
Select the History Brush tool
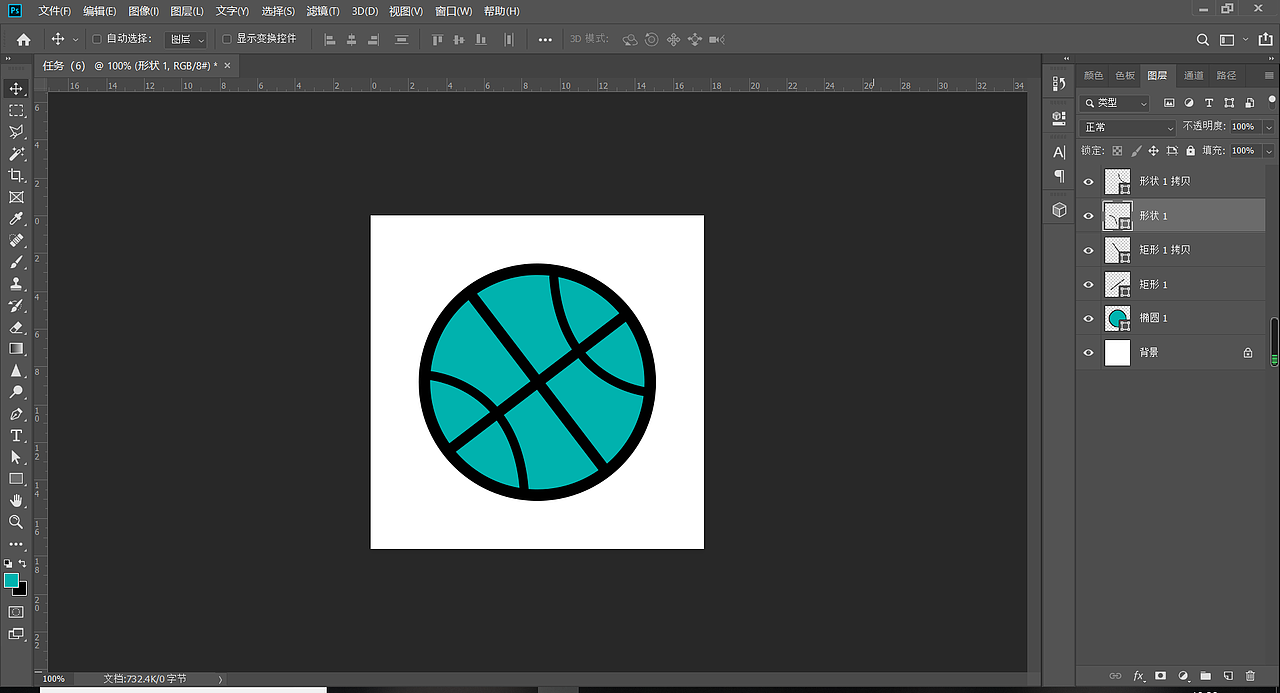point(16,305)
